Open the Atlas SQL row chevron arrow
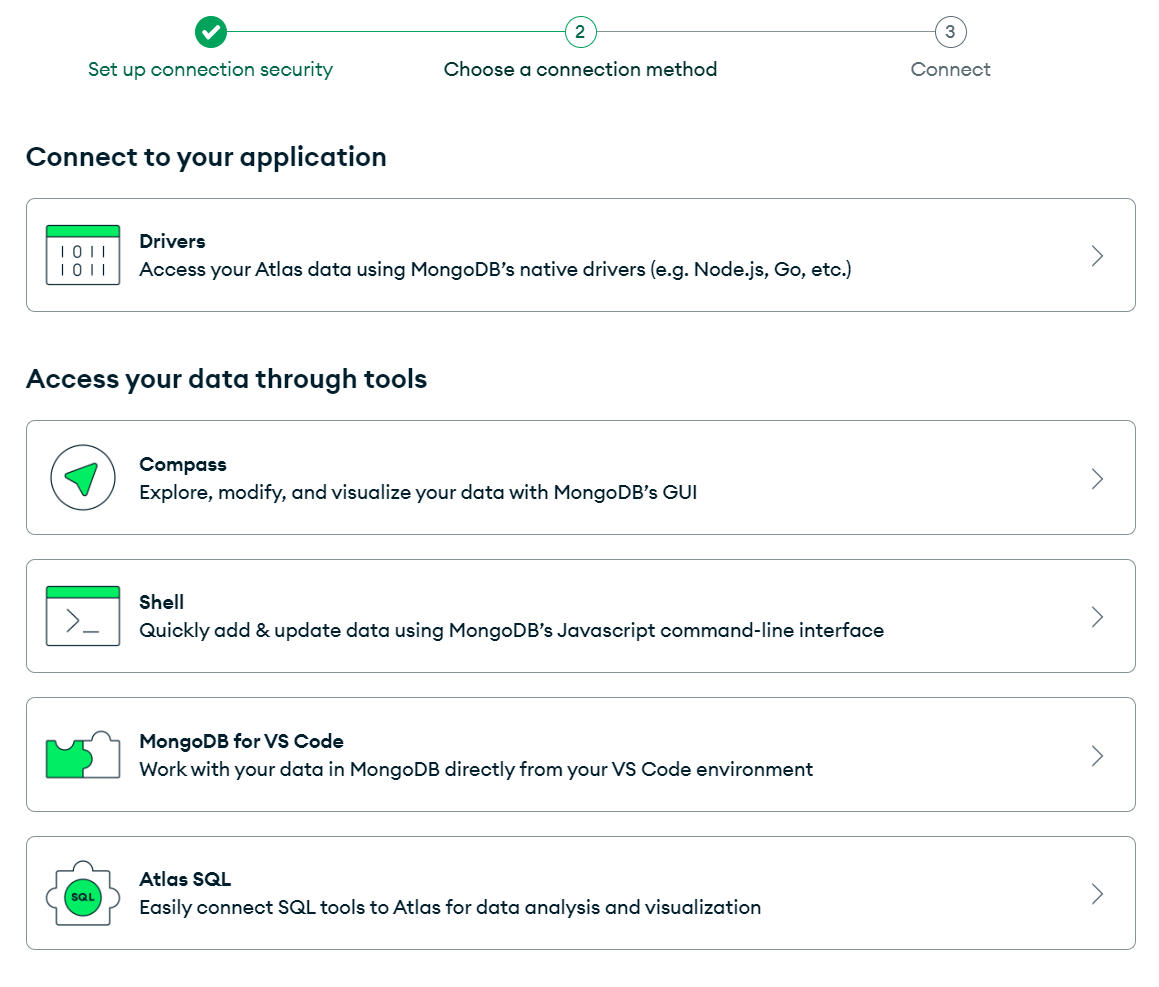The width and height of the screenshot is (1159, 987). click(x=1098, y=894)
